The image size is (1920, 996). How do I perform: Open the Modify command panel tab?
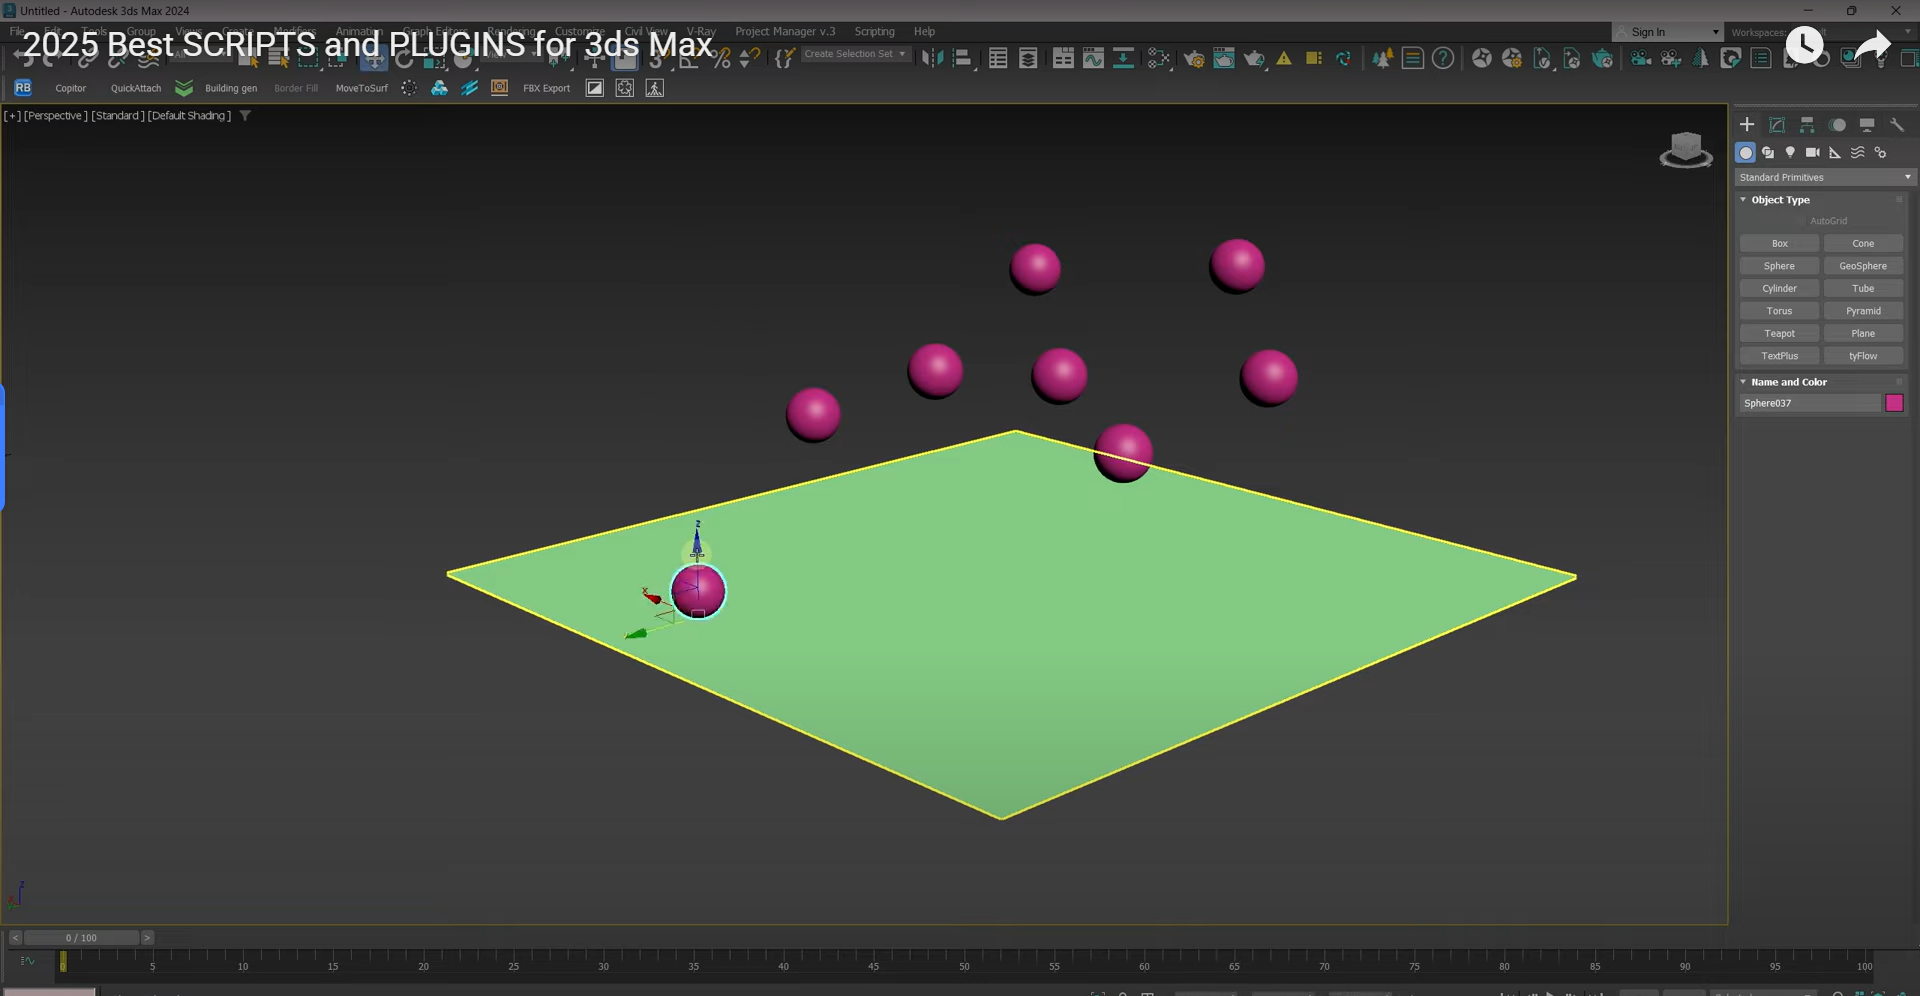(1777, 125)
